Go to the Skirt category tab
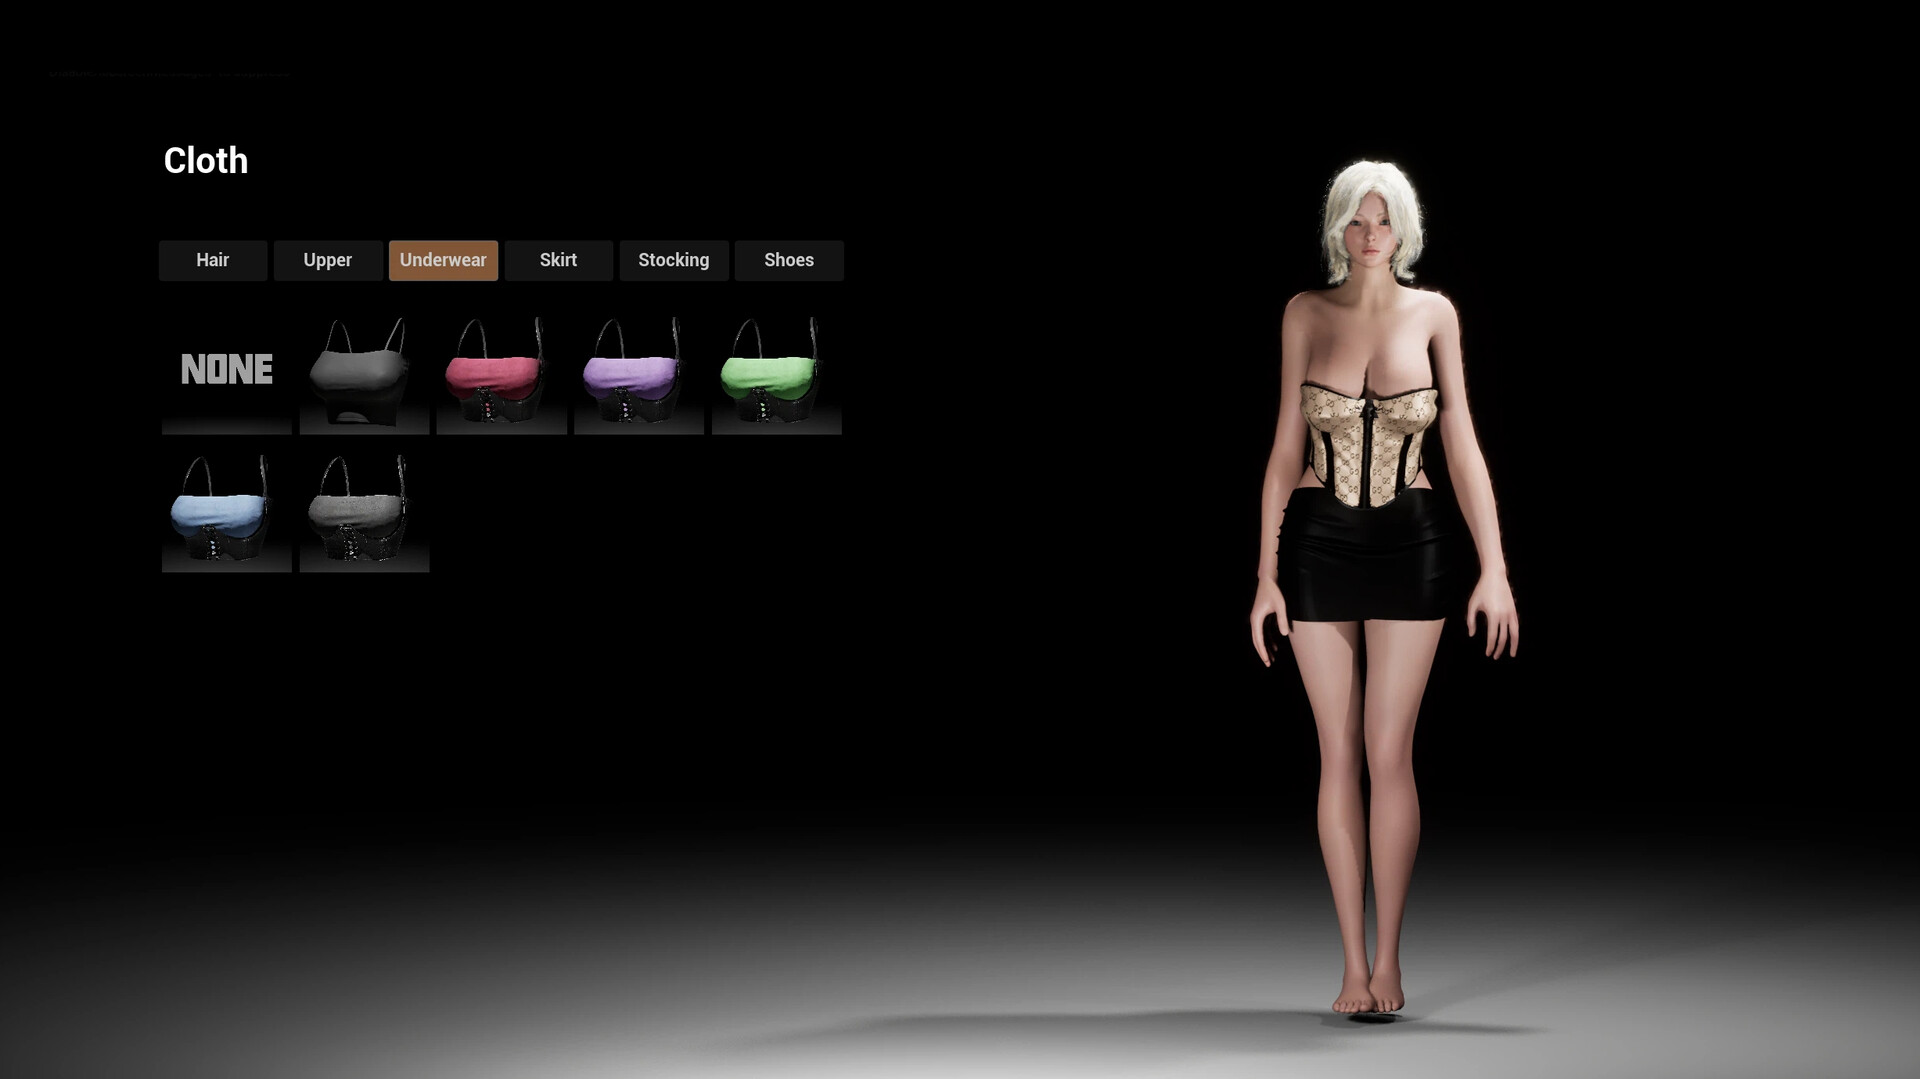The image size is (1920, 1079). coord(558,260)
